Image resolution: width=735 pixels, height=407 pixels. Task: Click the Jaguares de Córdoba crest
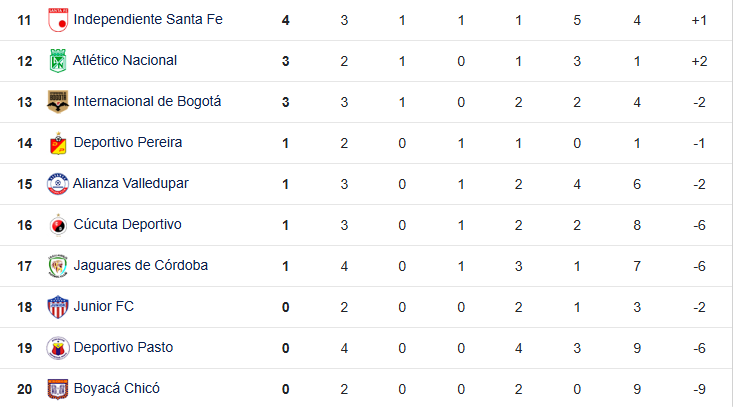coord(58,266)
